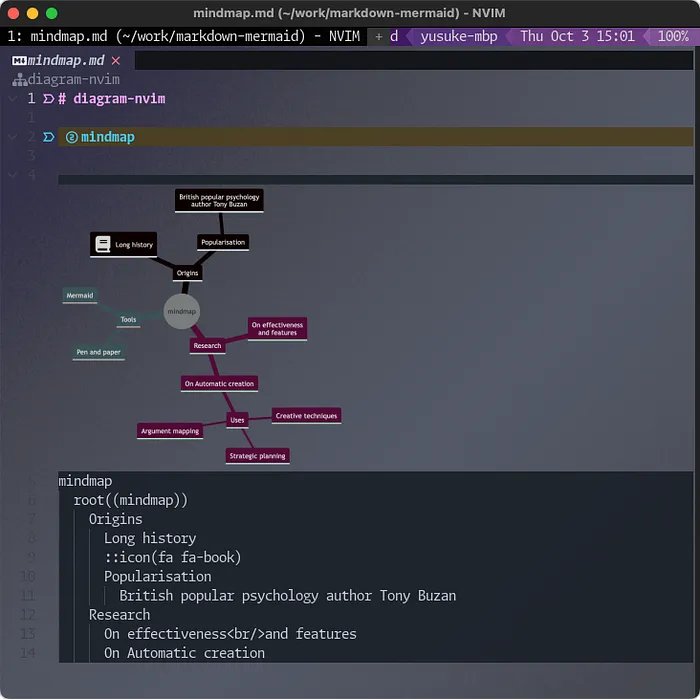700x699 pixels.
Task: Place cursor on 'Long history' code line
Action: coord(150,538)
